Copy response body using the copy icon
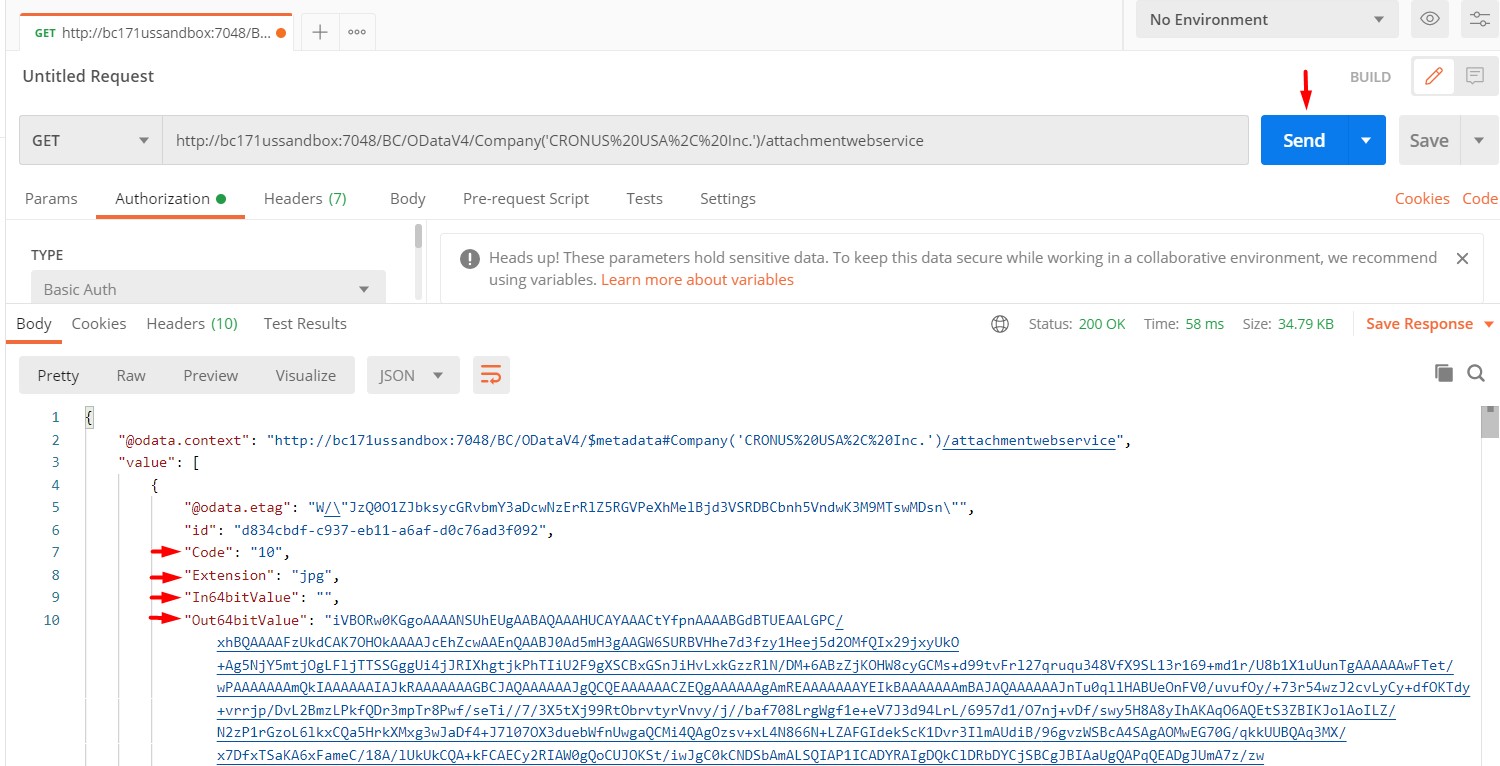 click(1444, 372)
